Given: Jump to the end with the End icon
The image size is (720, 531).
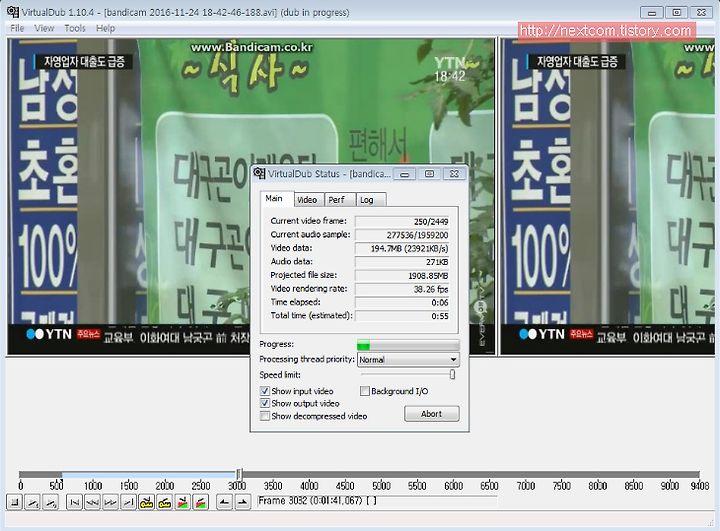Looking at the screenshot, I should 129,503.
